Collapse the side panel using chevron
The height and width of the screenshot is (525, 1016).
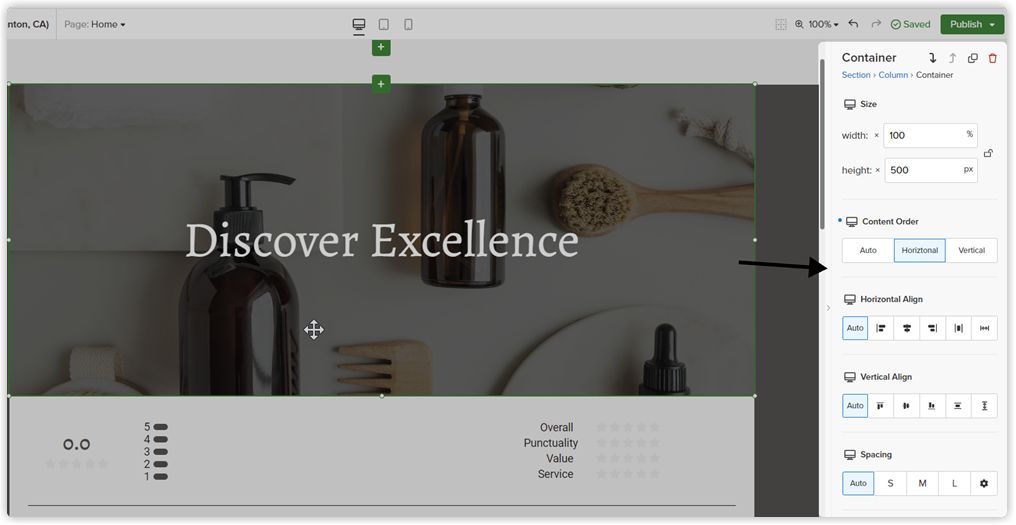point(828,308)
